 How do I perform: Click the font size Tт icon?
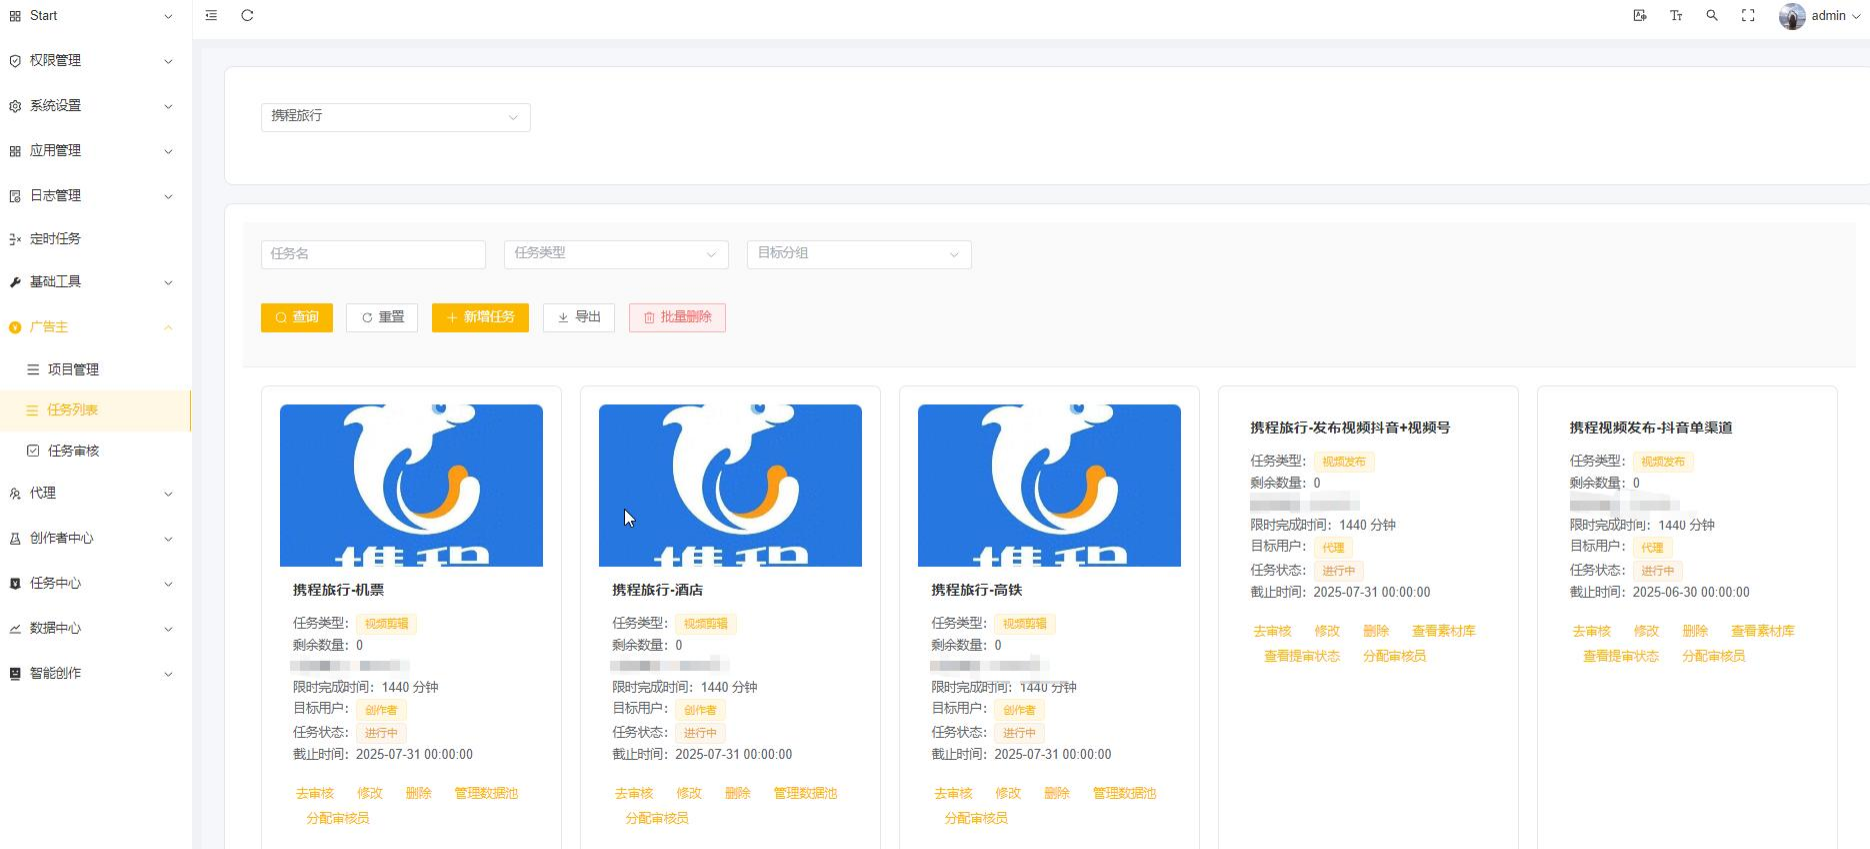coord(1676,15)
